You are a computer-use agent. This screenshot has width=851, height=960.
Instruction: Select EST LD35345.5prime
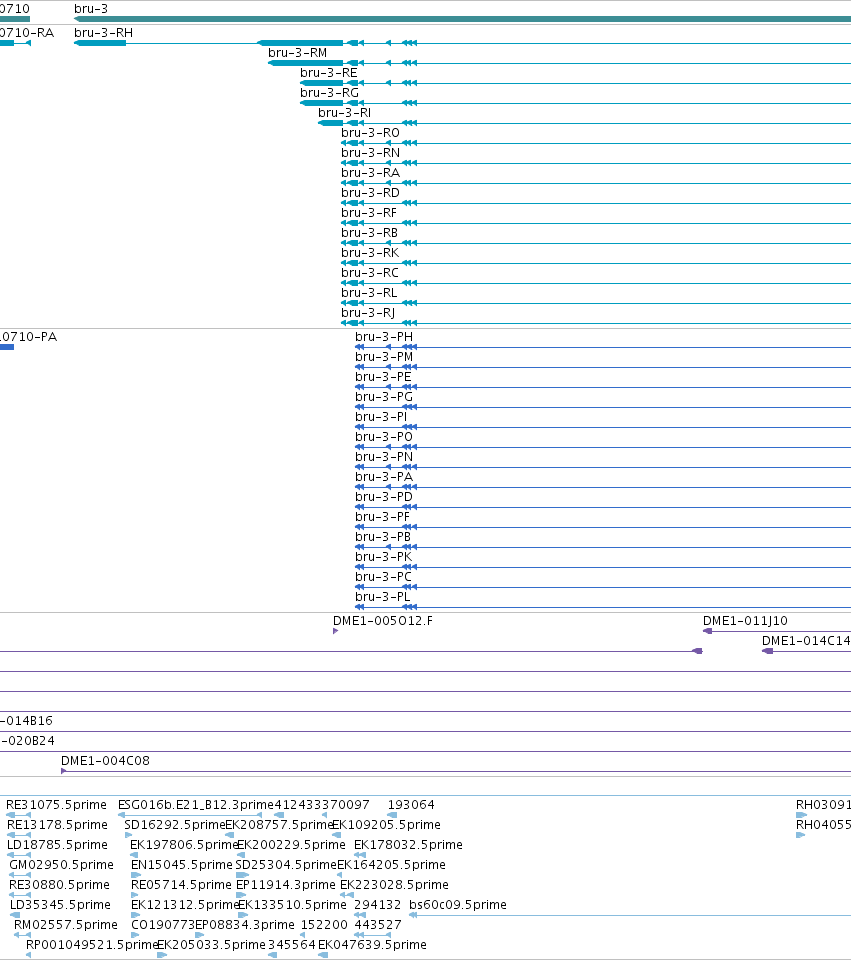click(x=61, y=905)
